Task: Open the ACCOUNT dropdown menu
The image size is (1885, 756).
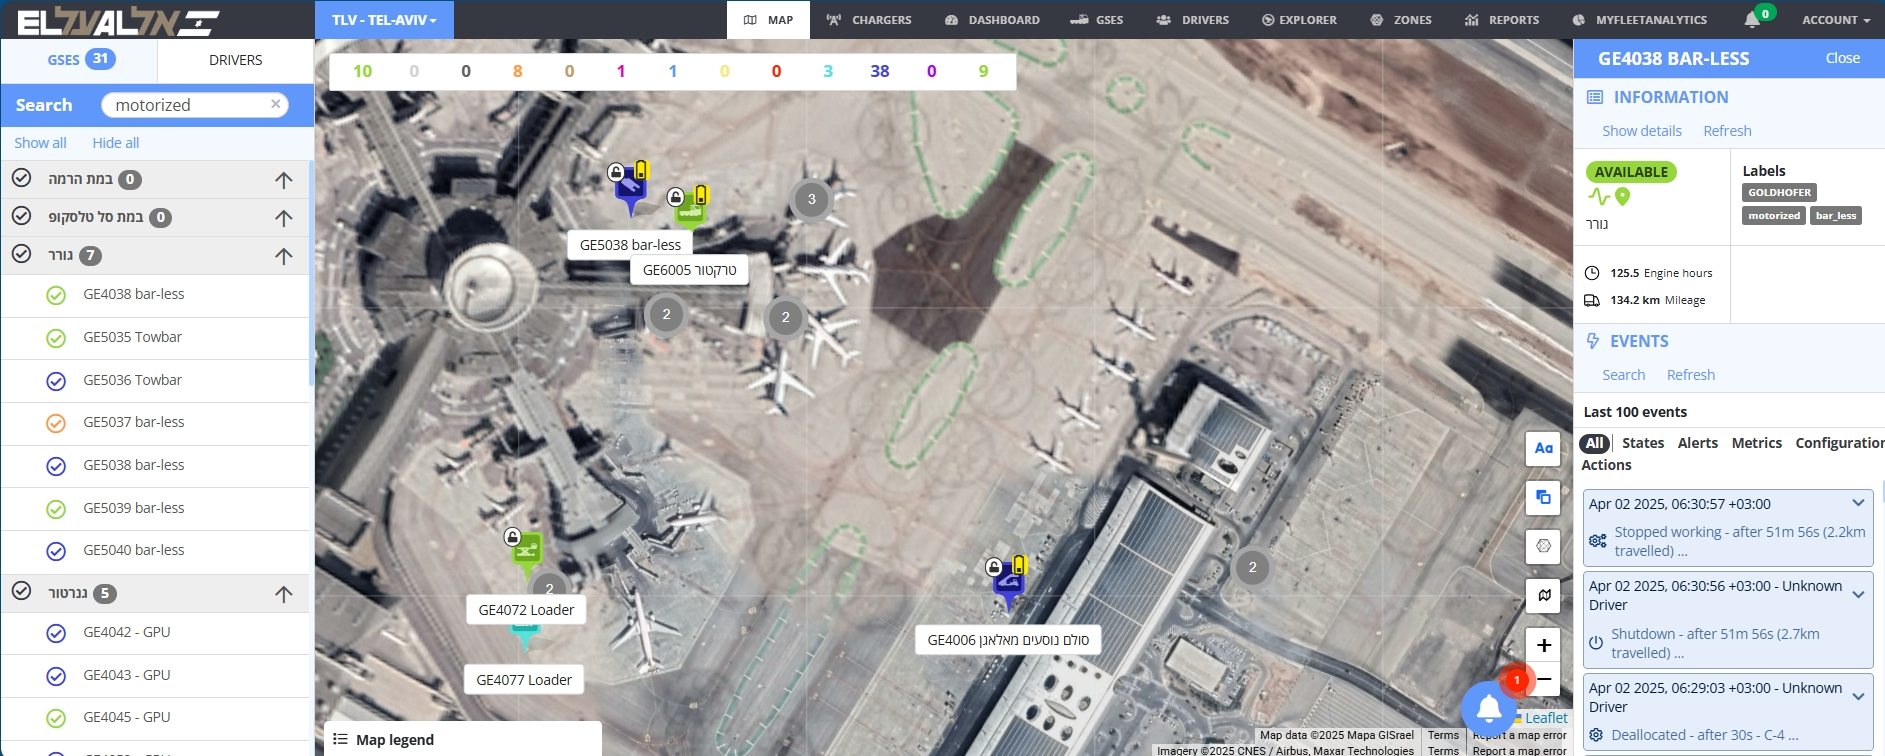Action: pos(1835,20)
